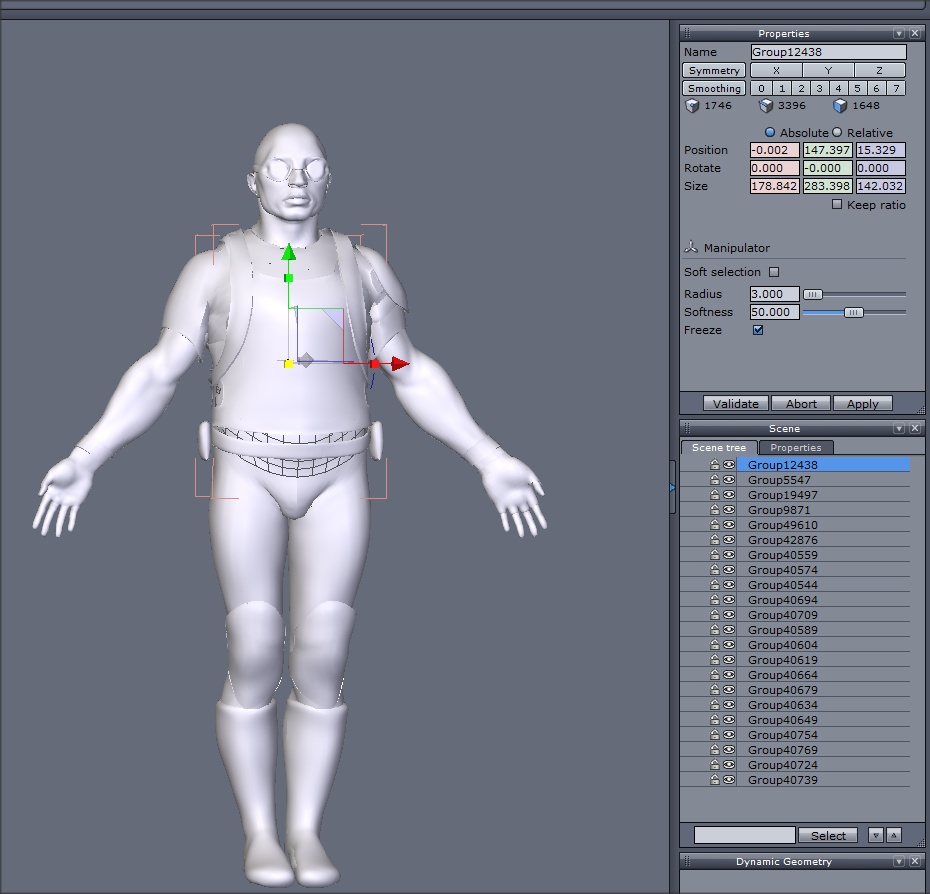Hide Group40619 via its eye icon
Viewport: 930px width, 894px height.
click(x=729, y=660)
